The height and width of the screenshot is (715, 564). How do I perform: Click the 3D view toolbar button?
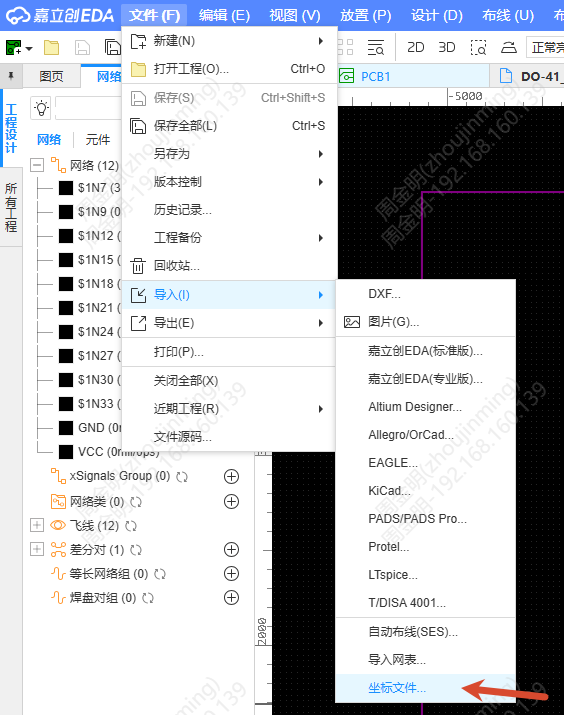pyautogui.click(x=446, y=47)
